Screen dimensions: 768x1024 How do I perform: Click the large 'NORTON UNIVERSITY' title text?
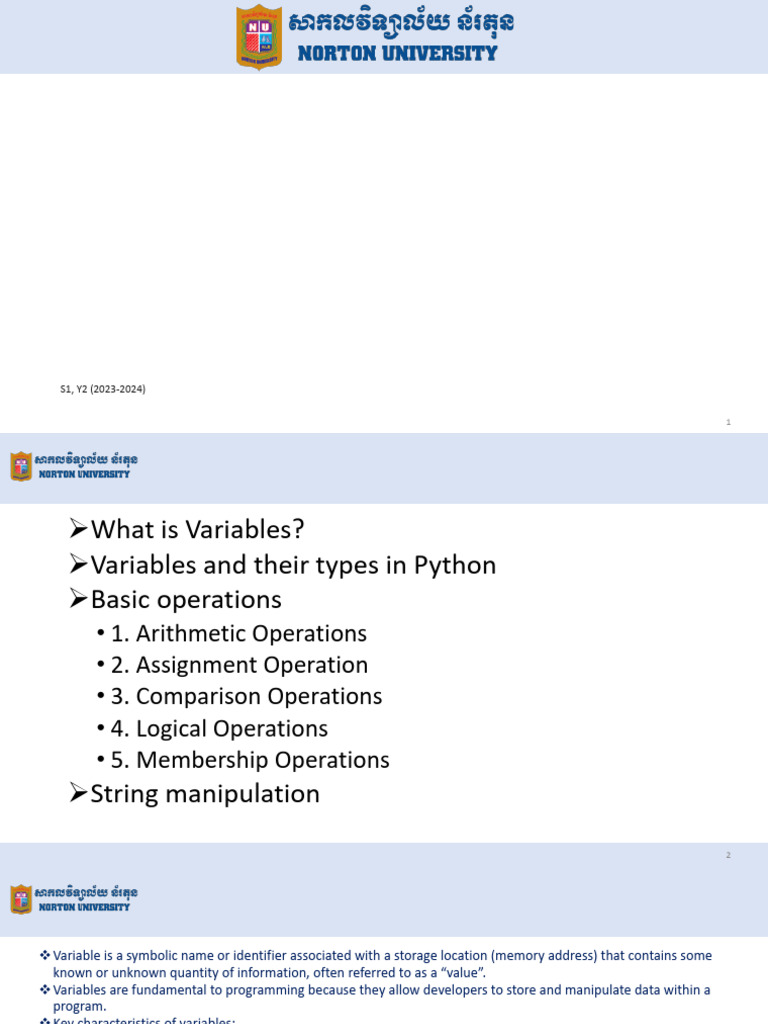click(x=397, y=54)
